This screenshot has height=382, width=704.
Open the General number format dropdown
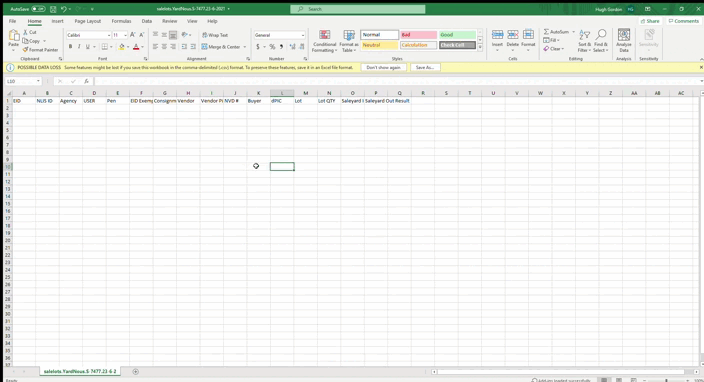tap(303, 35)
